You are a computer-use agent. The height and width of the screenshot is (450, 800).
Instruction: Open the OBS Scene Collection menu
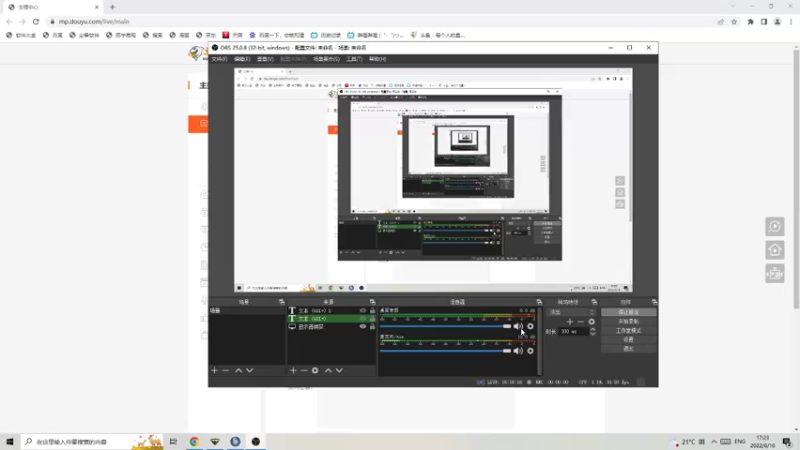click(326, 59)
